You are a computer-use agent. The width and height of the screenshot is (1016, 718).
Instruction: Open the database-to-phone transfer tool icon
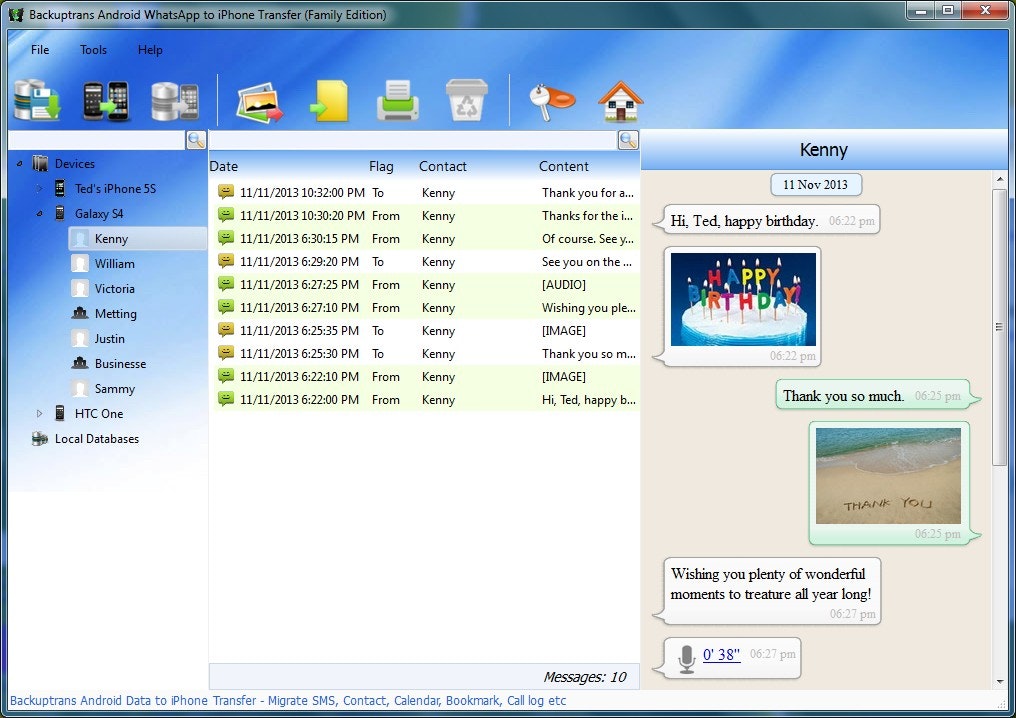(171, 100)
